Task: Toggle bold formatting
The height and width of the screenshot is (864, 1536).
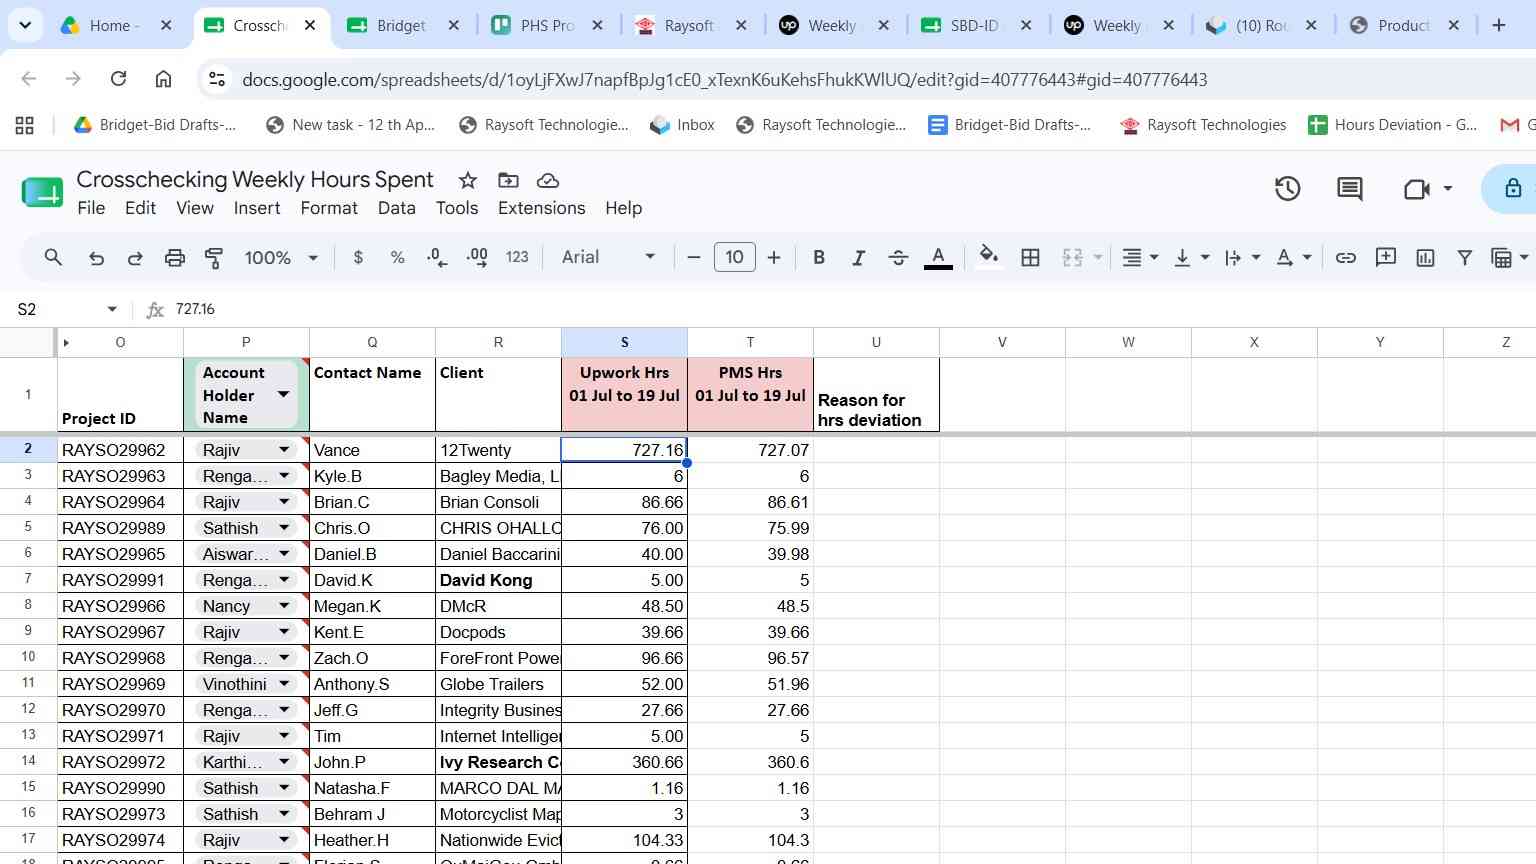Action: pos(819,257)
